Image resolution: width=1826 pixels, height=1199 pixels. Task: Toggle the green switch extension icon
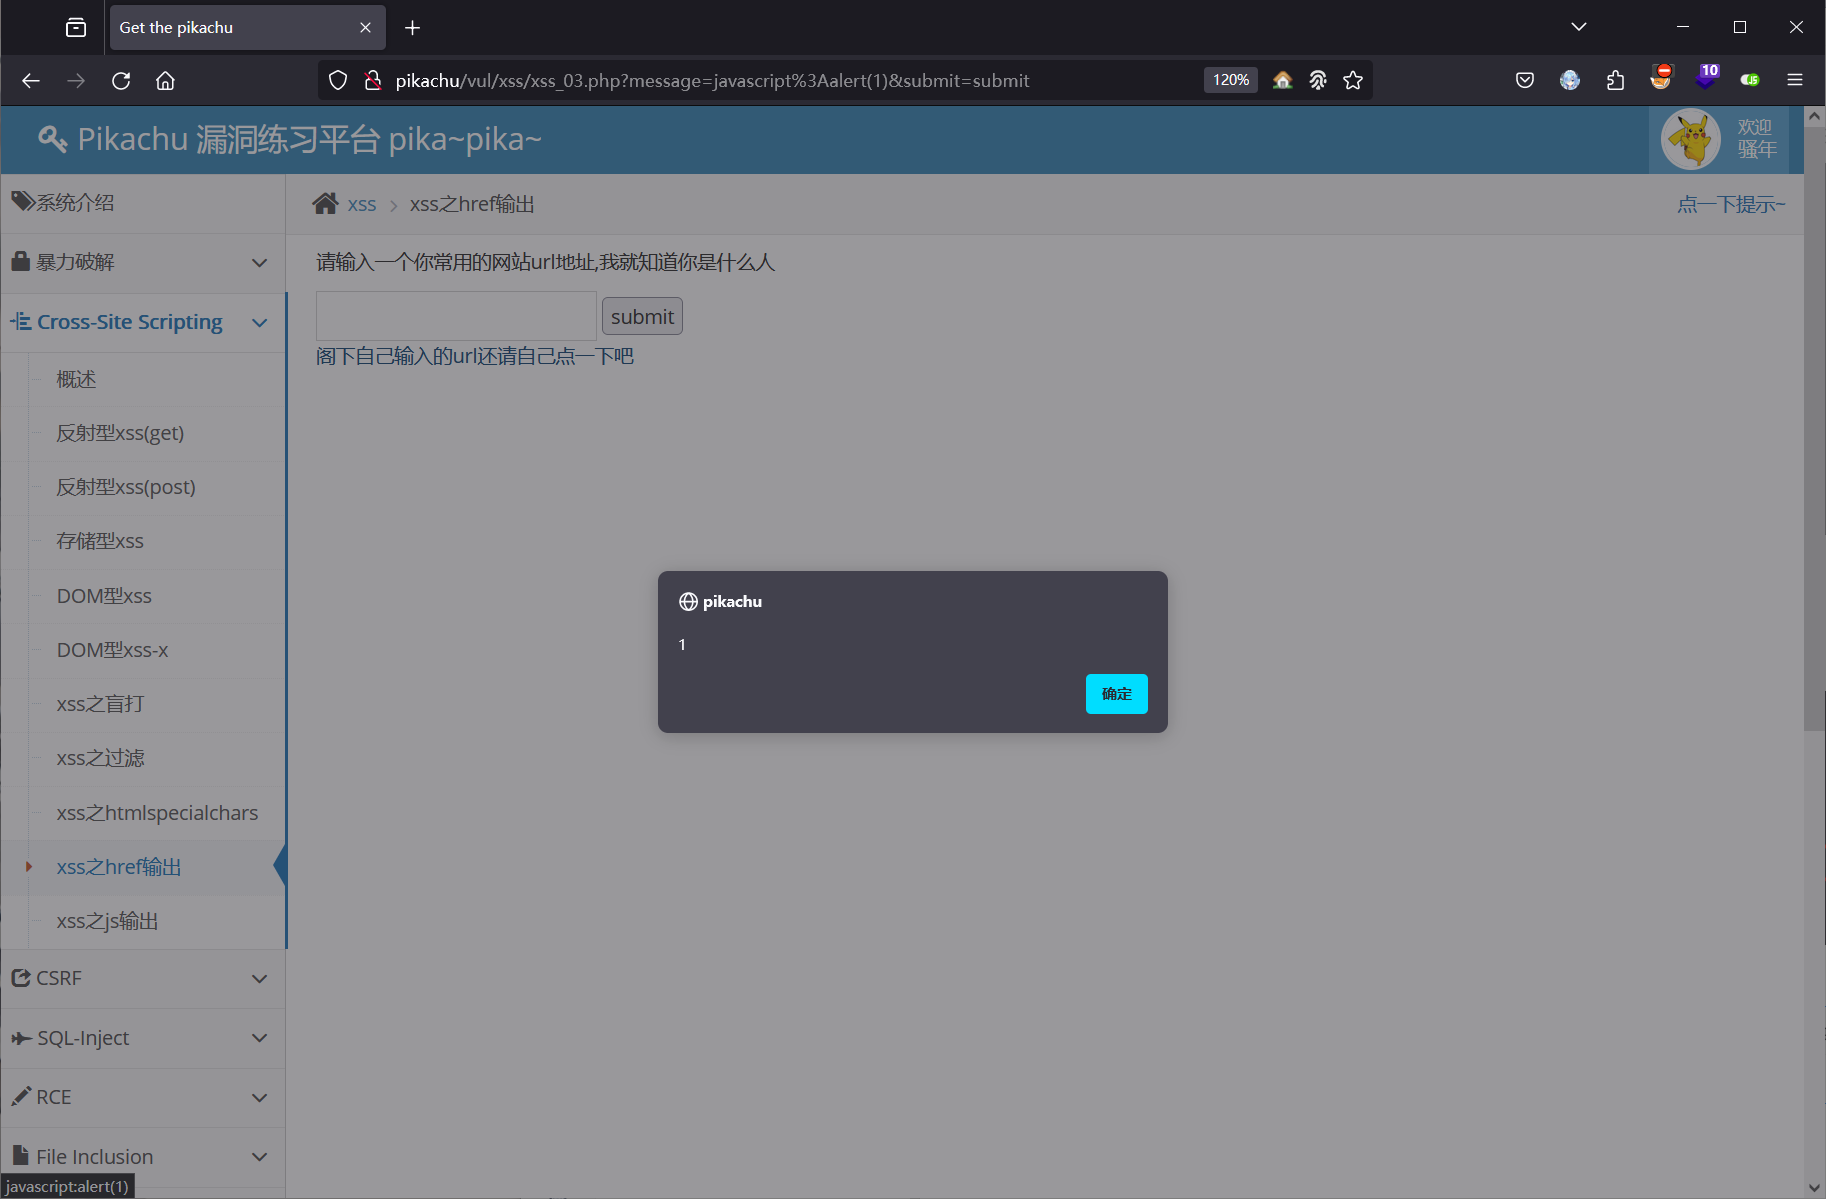click(1750, 80)
